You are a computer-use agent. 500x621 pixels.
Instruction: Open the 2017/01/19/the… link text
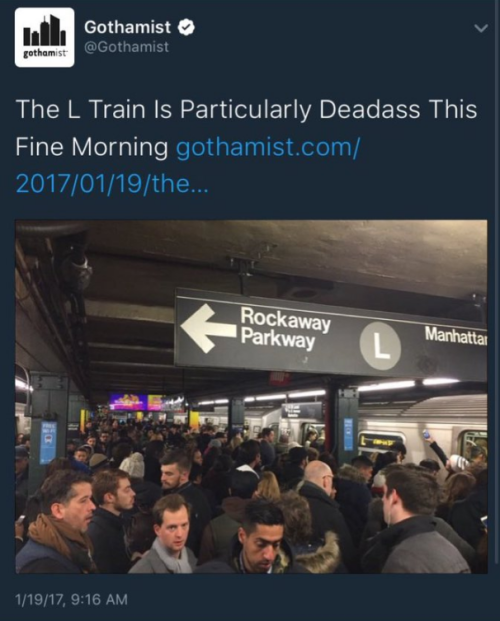click(112, 184)
